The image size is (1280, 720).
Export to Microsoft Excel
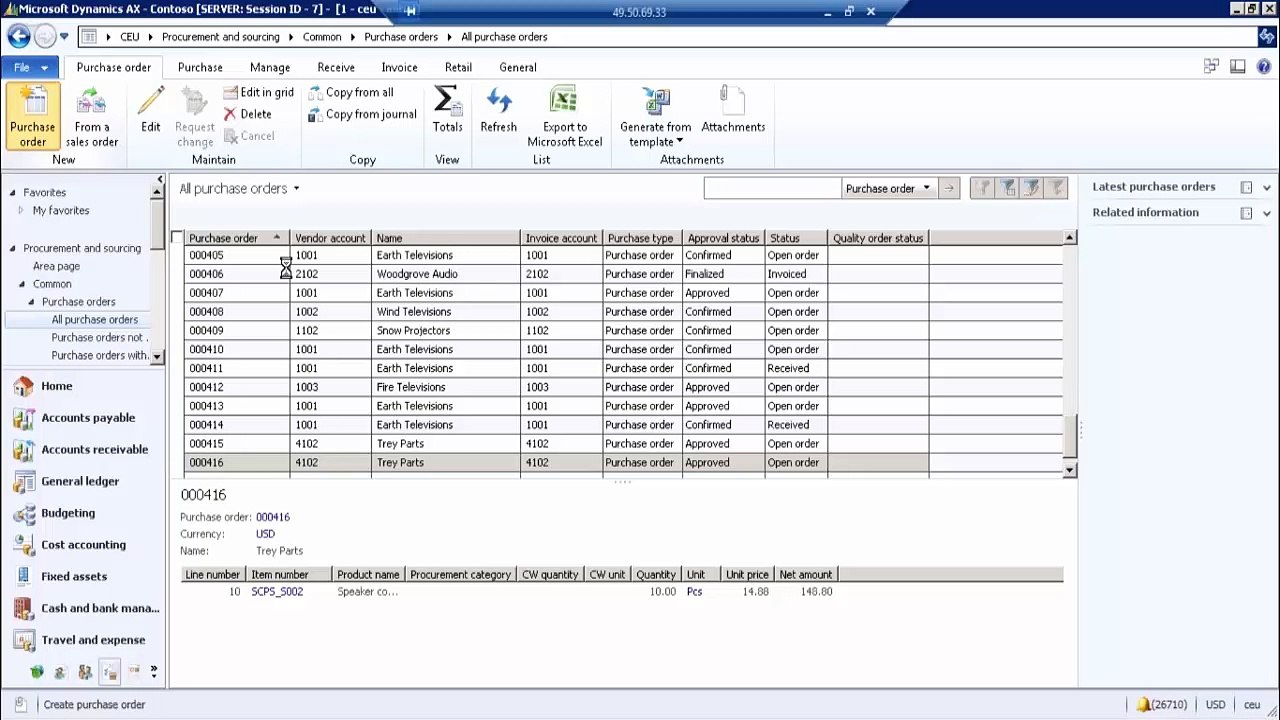[564, 116]
